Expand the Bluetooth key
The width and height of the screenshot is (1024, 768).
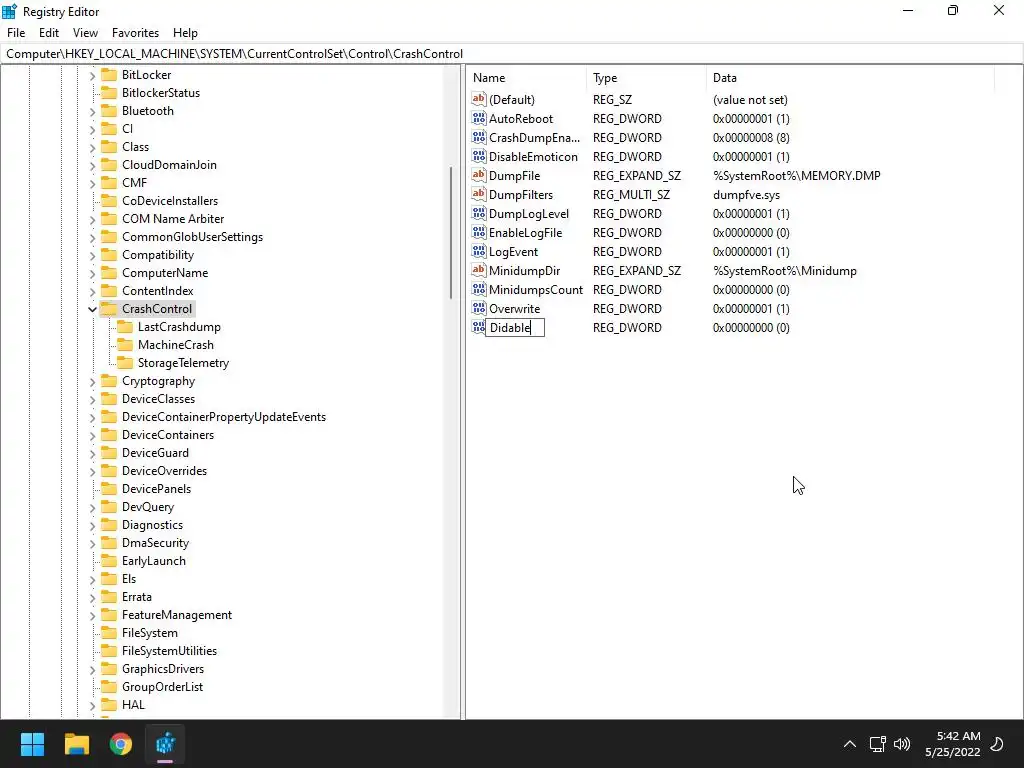[x=92, y=111]
